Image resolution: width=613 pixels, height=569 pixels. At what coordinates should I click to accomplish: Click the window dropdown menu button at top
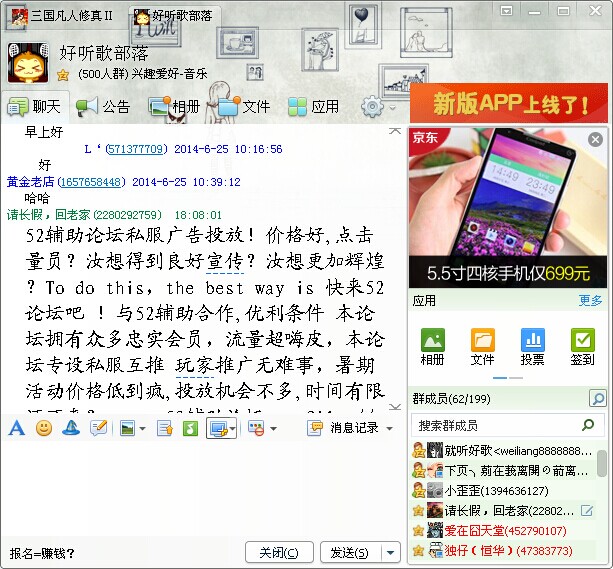506,11
